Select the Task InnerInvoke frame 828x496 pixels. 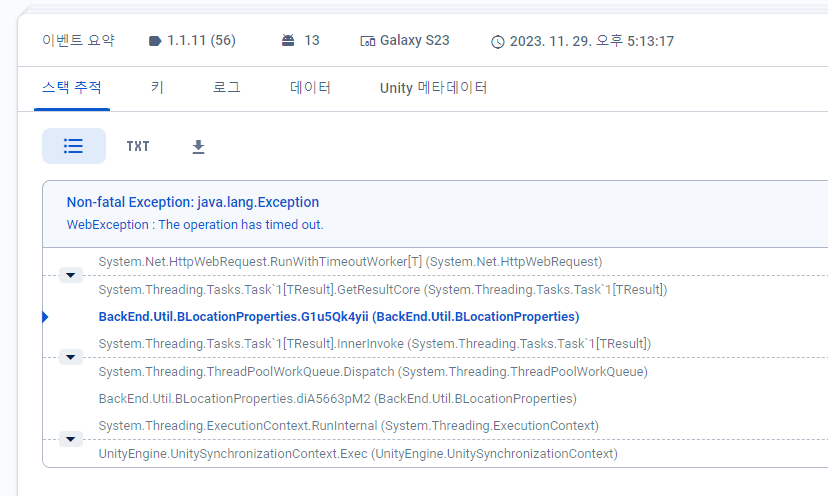tap(375, 344)
